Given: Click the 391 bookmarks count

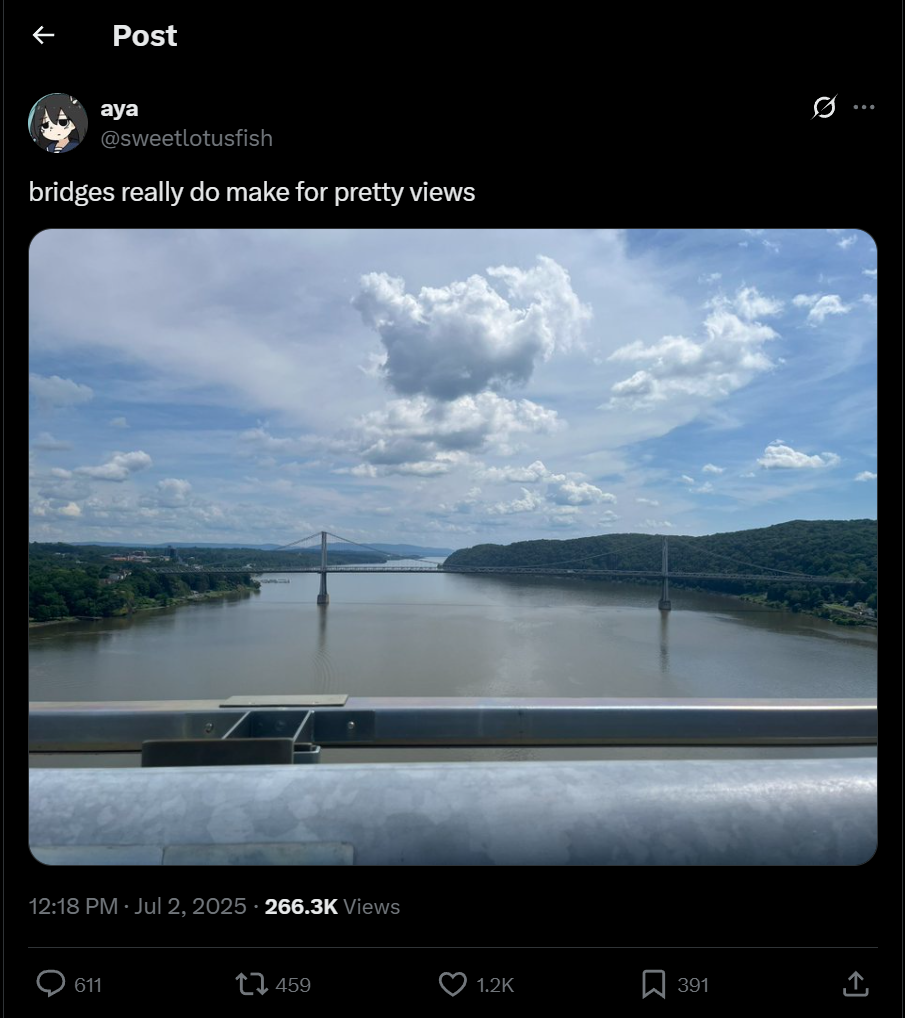Looking at the screenshot, I should pyautogui.click(x=693, y=985).
